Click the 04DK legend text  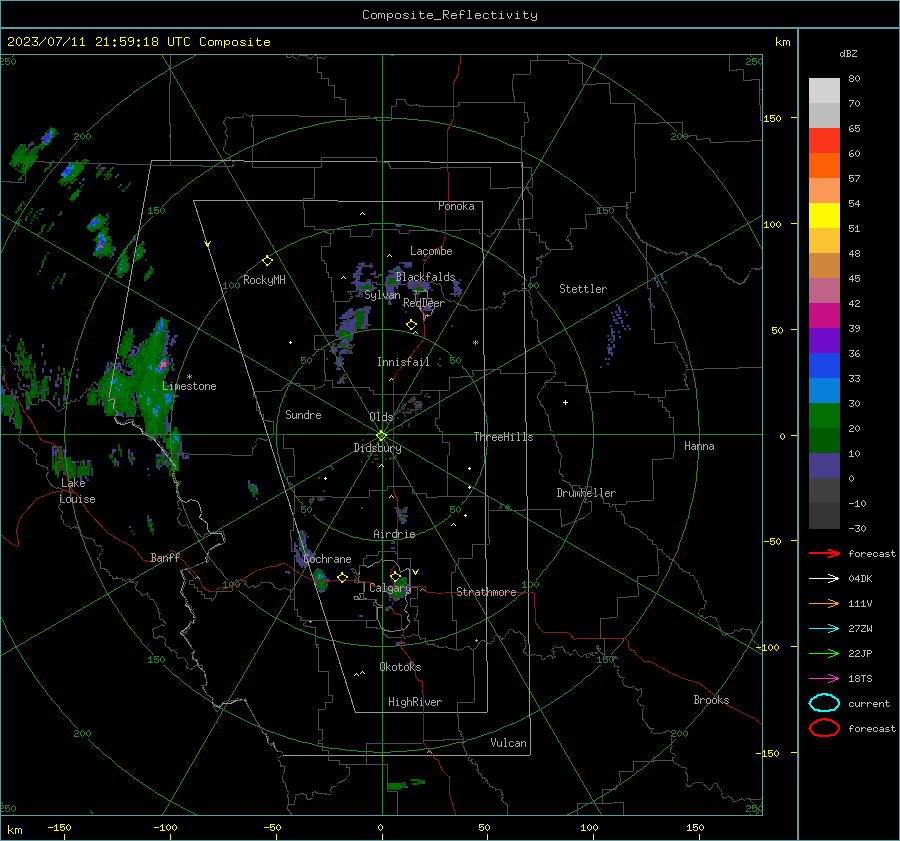coord(860,578)
